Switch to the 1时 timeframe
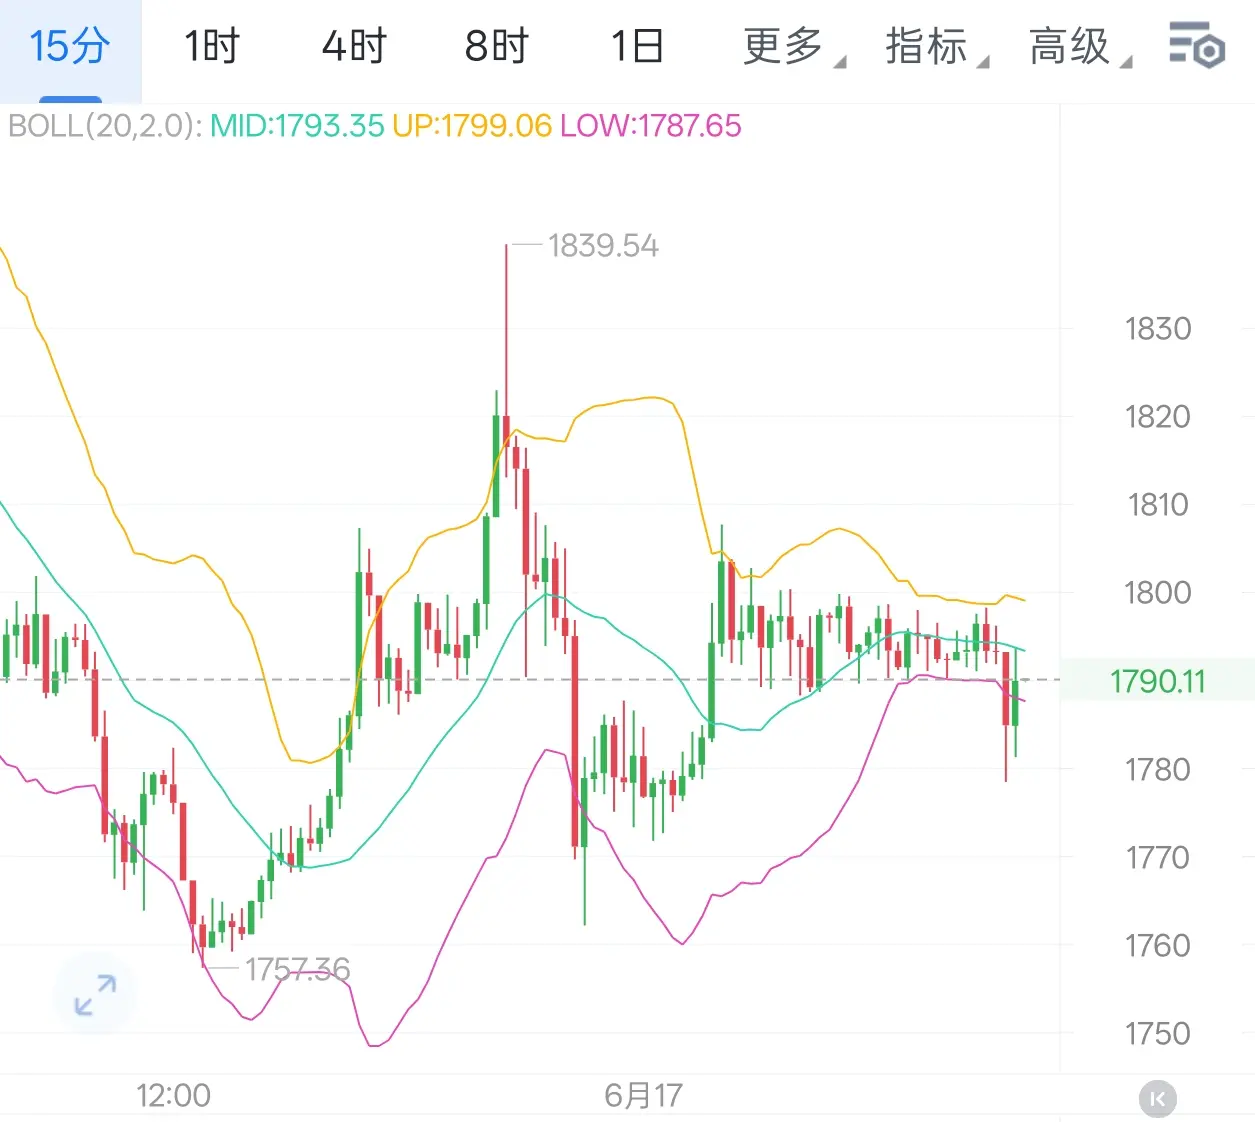The width and height of the screenshot is (1255, 1122). pos(212,46)
